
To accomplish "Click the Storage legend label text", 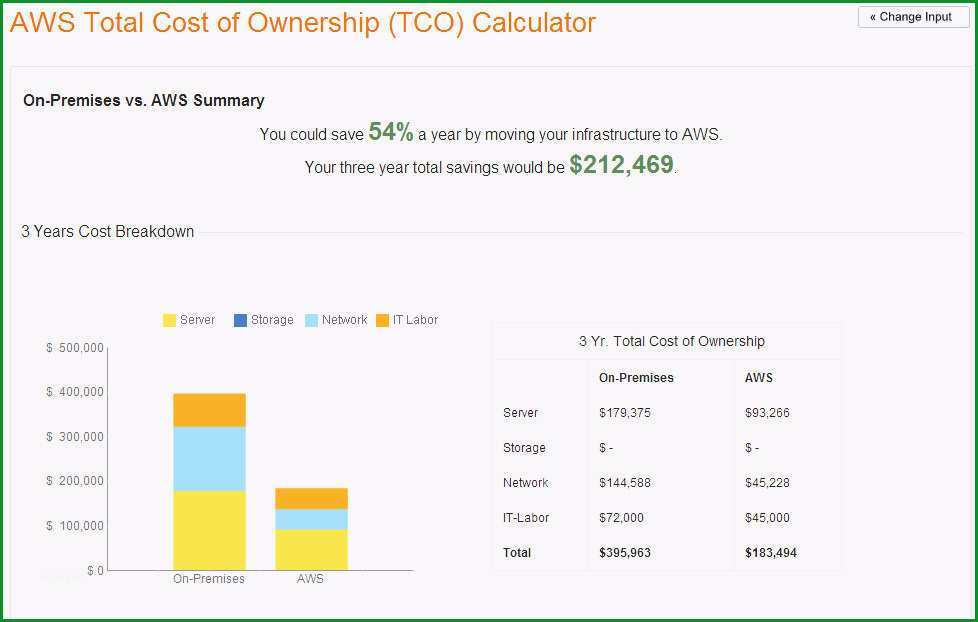I will coord(272,319).
